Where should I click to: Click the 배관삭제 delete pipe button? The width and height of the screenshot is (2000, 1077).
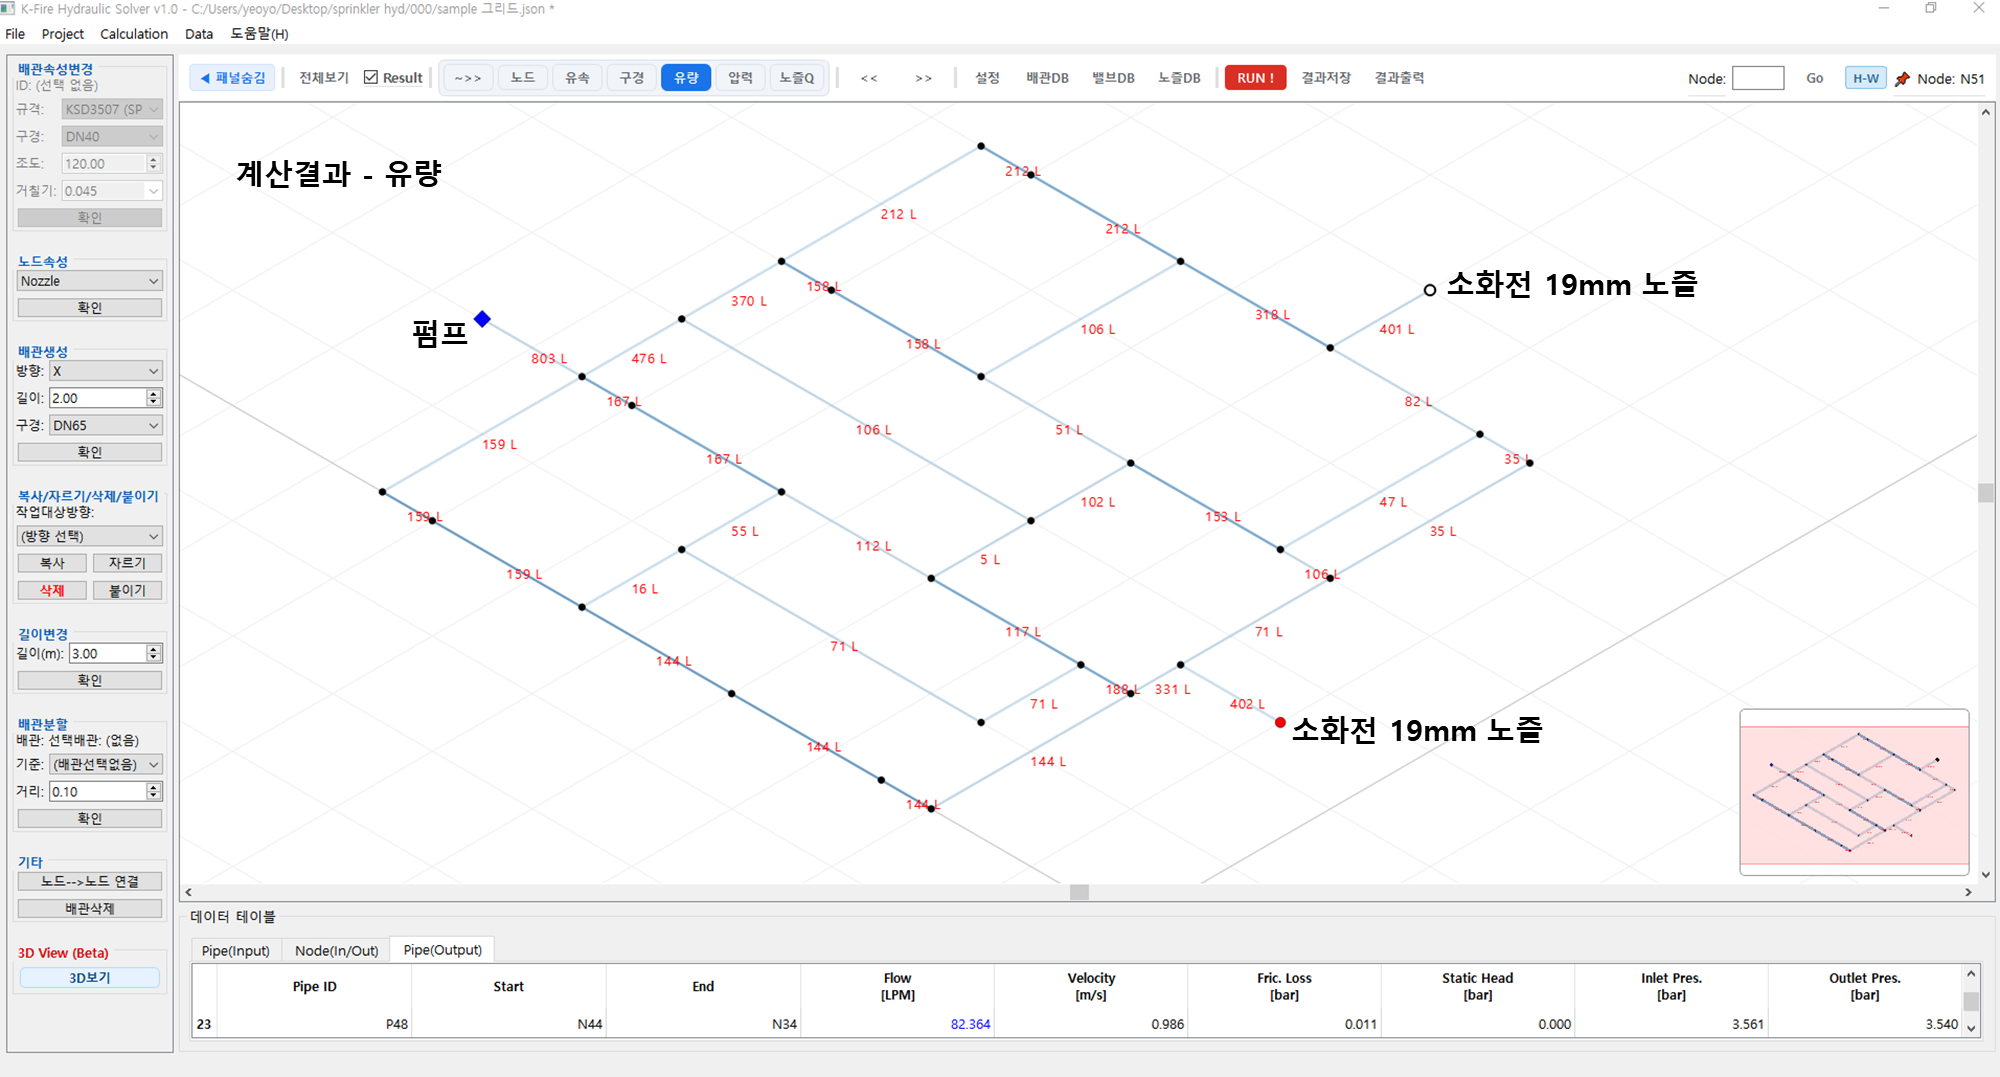coord(90,908)
